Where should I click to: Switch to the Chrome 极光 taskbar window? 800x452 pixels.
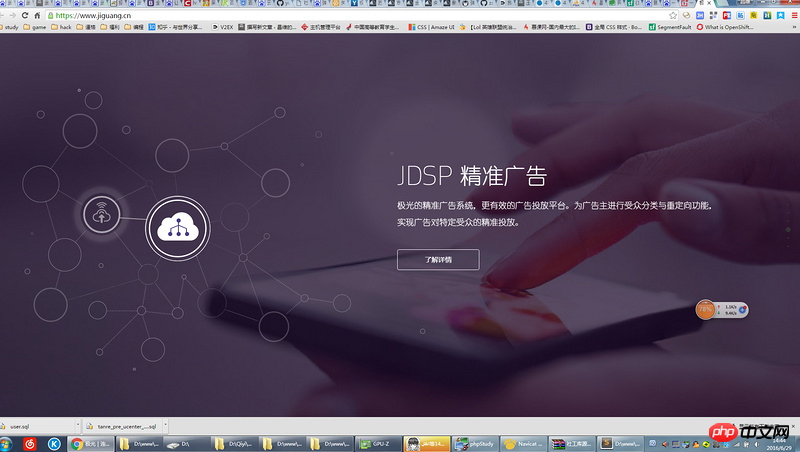(x=91, y=444)
